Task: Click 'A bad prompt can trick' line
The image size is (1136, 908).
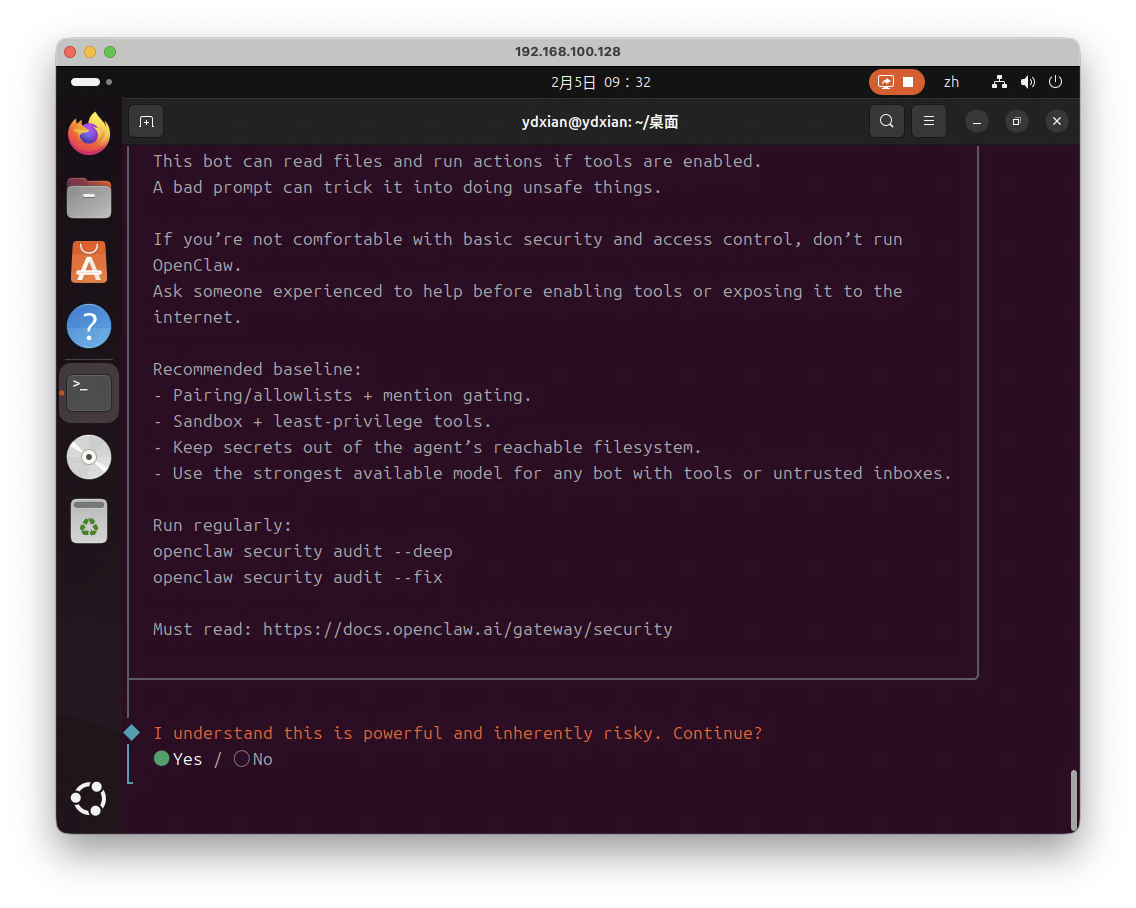Action: (x=407, y=187)
